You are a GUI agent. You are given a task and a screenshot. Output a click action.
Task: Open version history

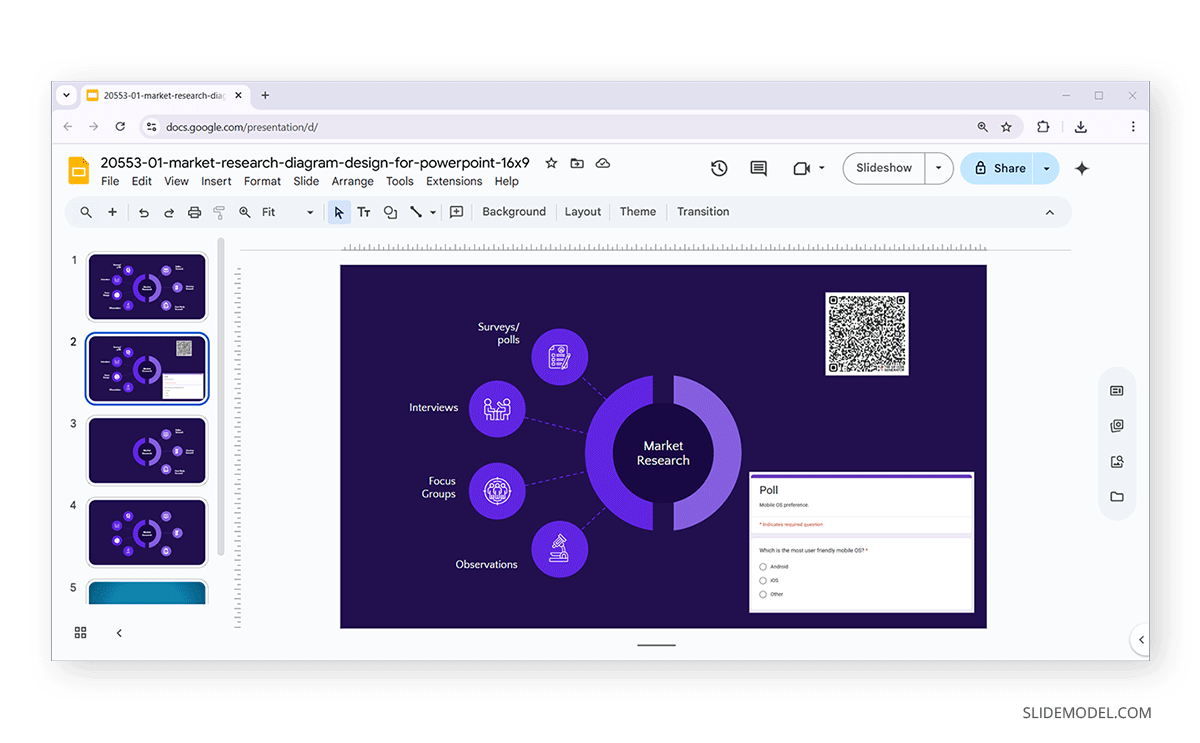(719, 168)
